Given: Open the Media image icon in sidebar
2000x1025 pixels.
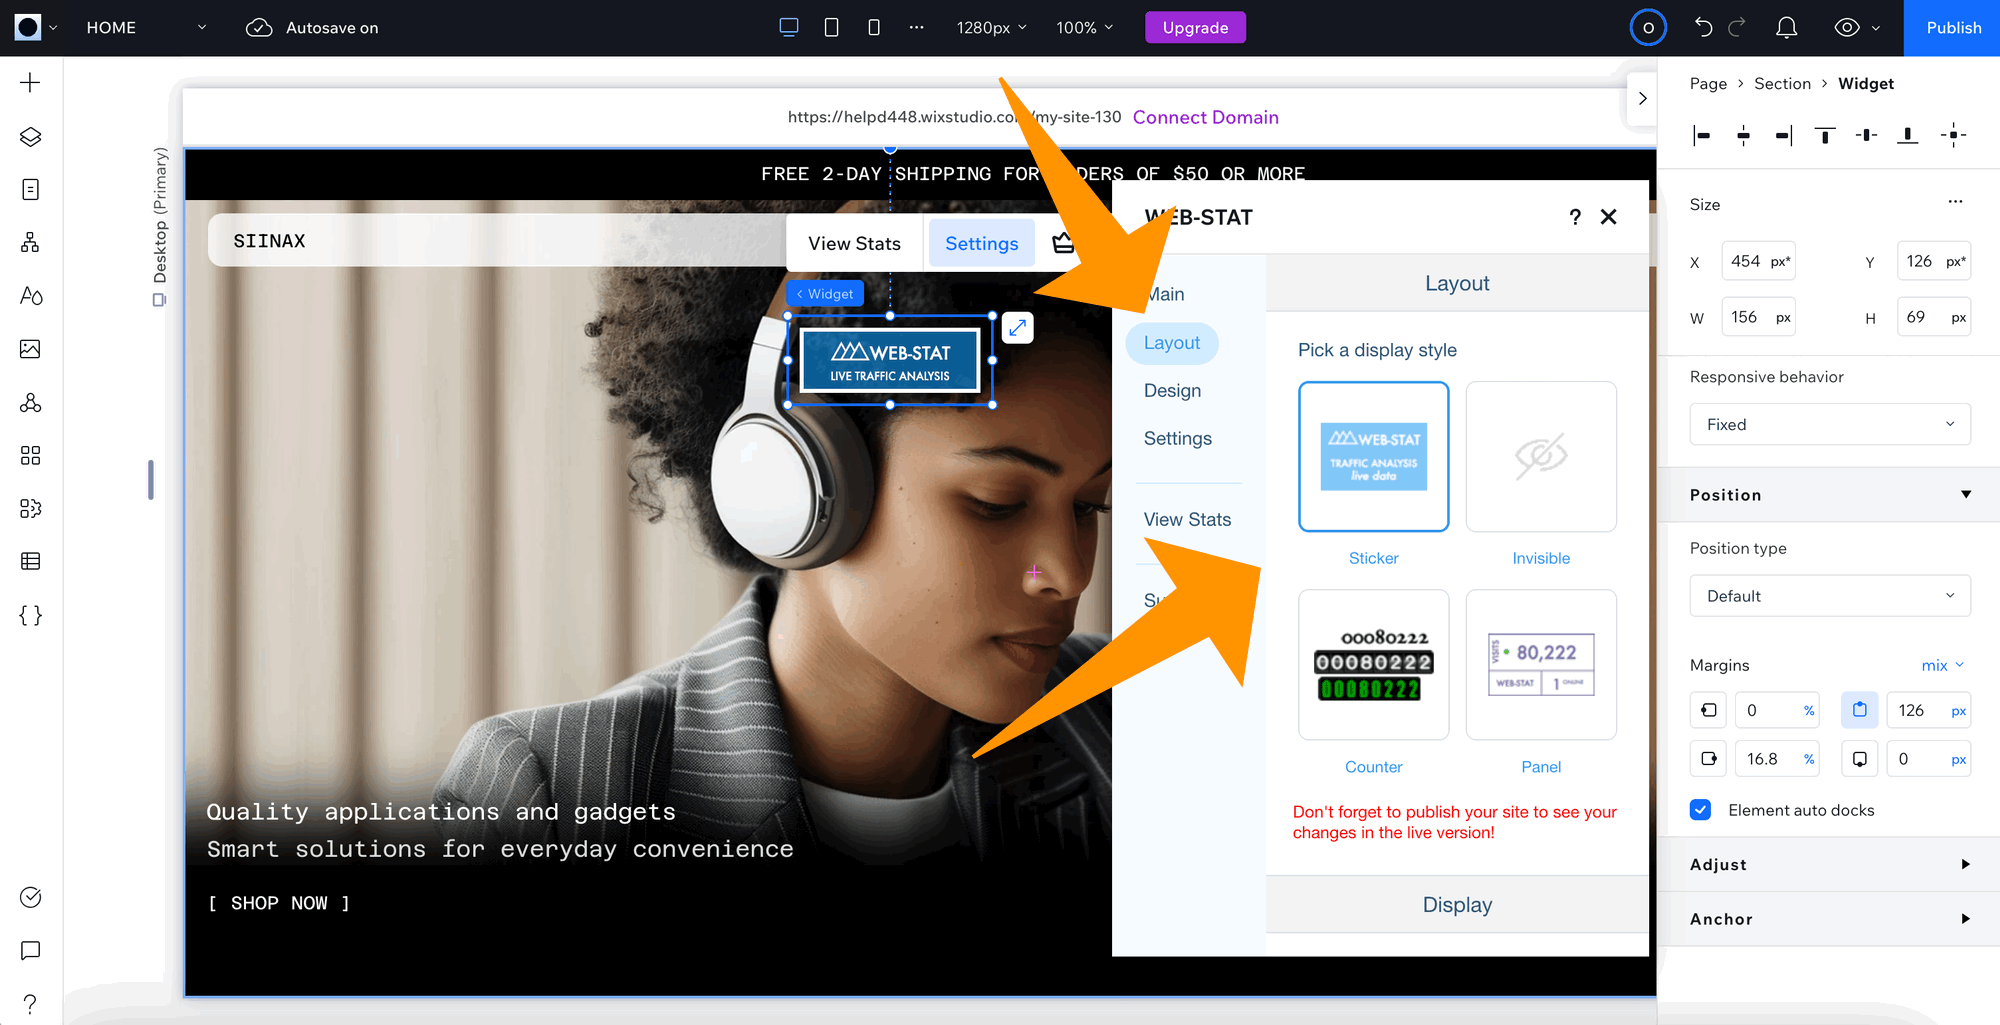Looking at the screenshot, I should (x=30, y=349).
